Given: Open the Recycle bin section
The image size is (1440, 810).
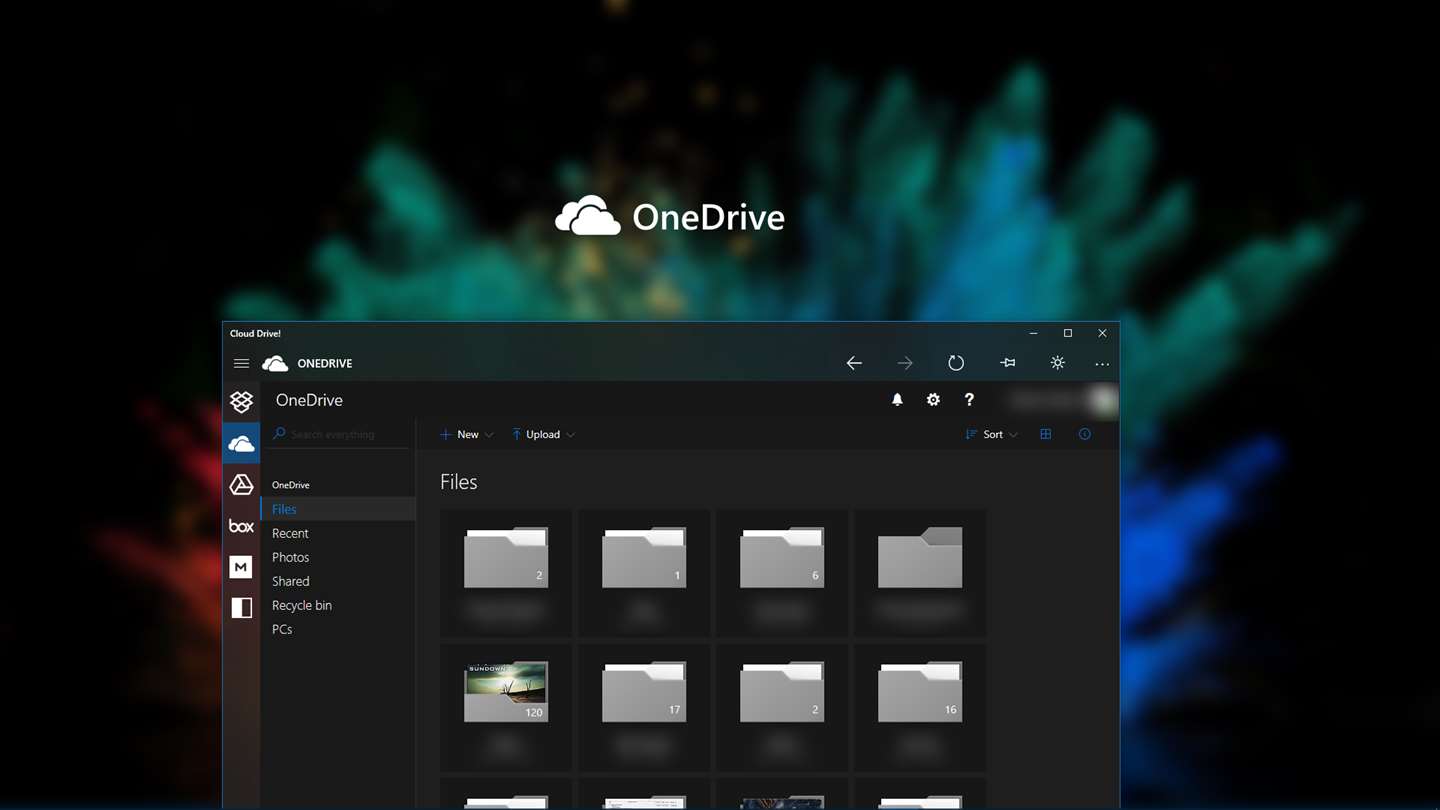Looking at the screenshot, I should [301, 605].
